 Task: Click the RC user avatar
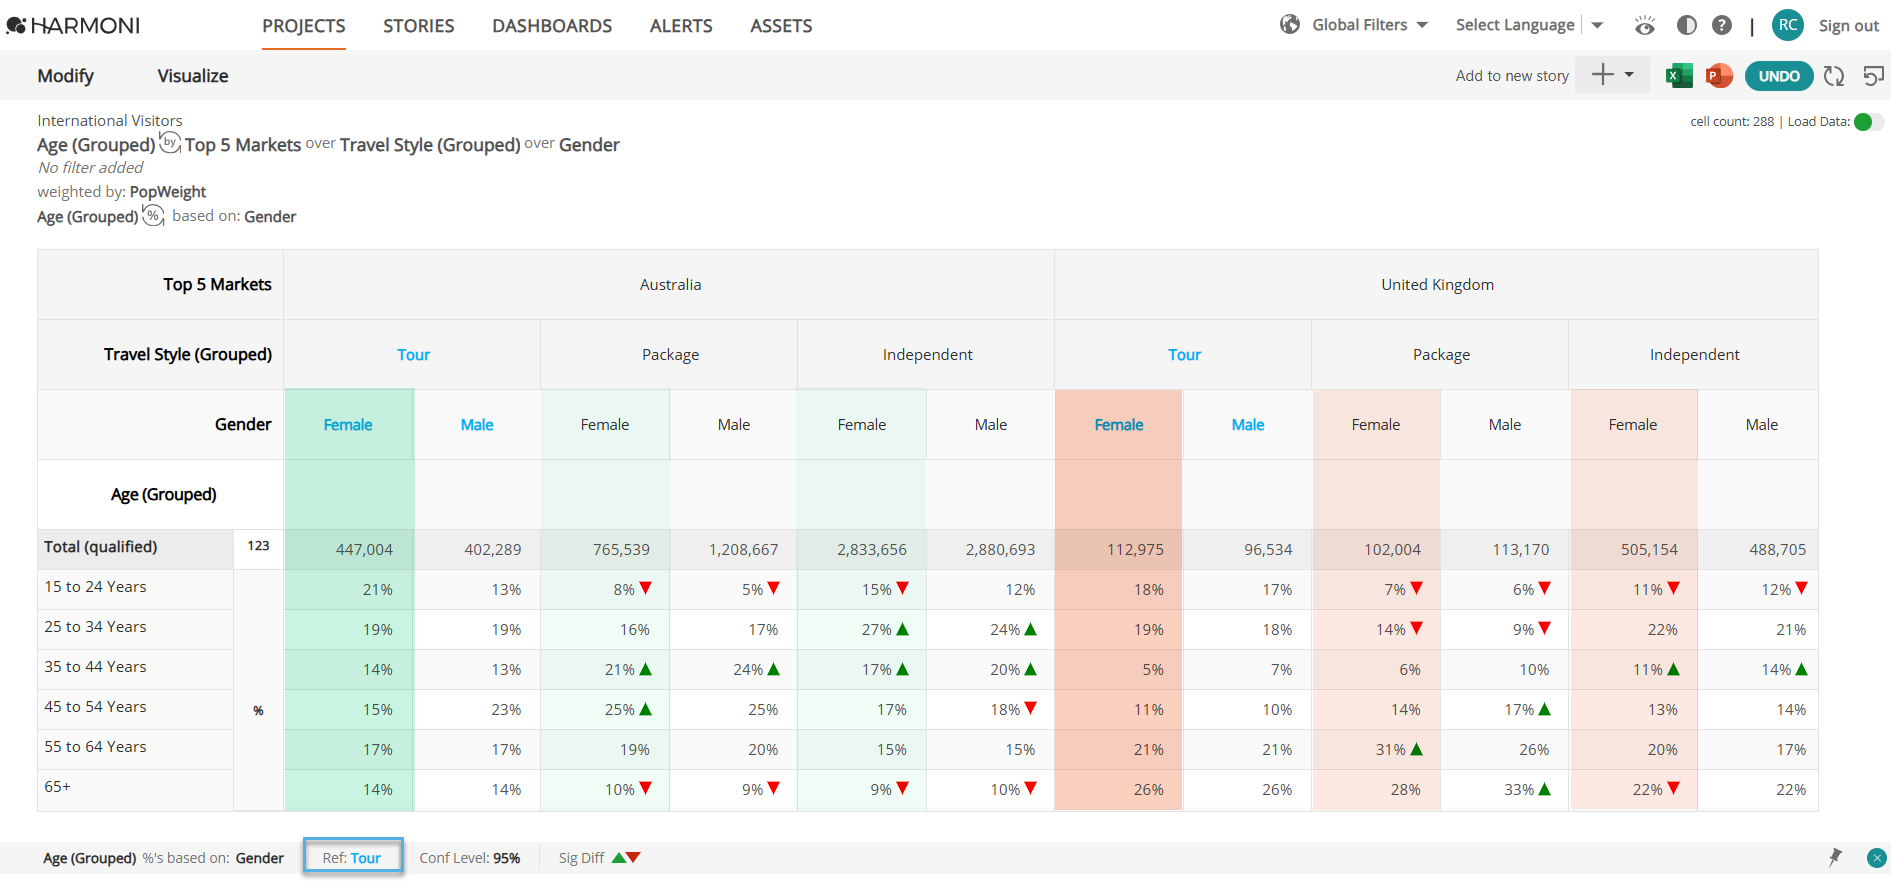pyautogui.click(x=1788, y=25)
